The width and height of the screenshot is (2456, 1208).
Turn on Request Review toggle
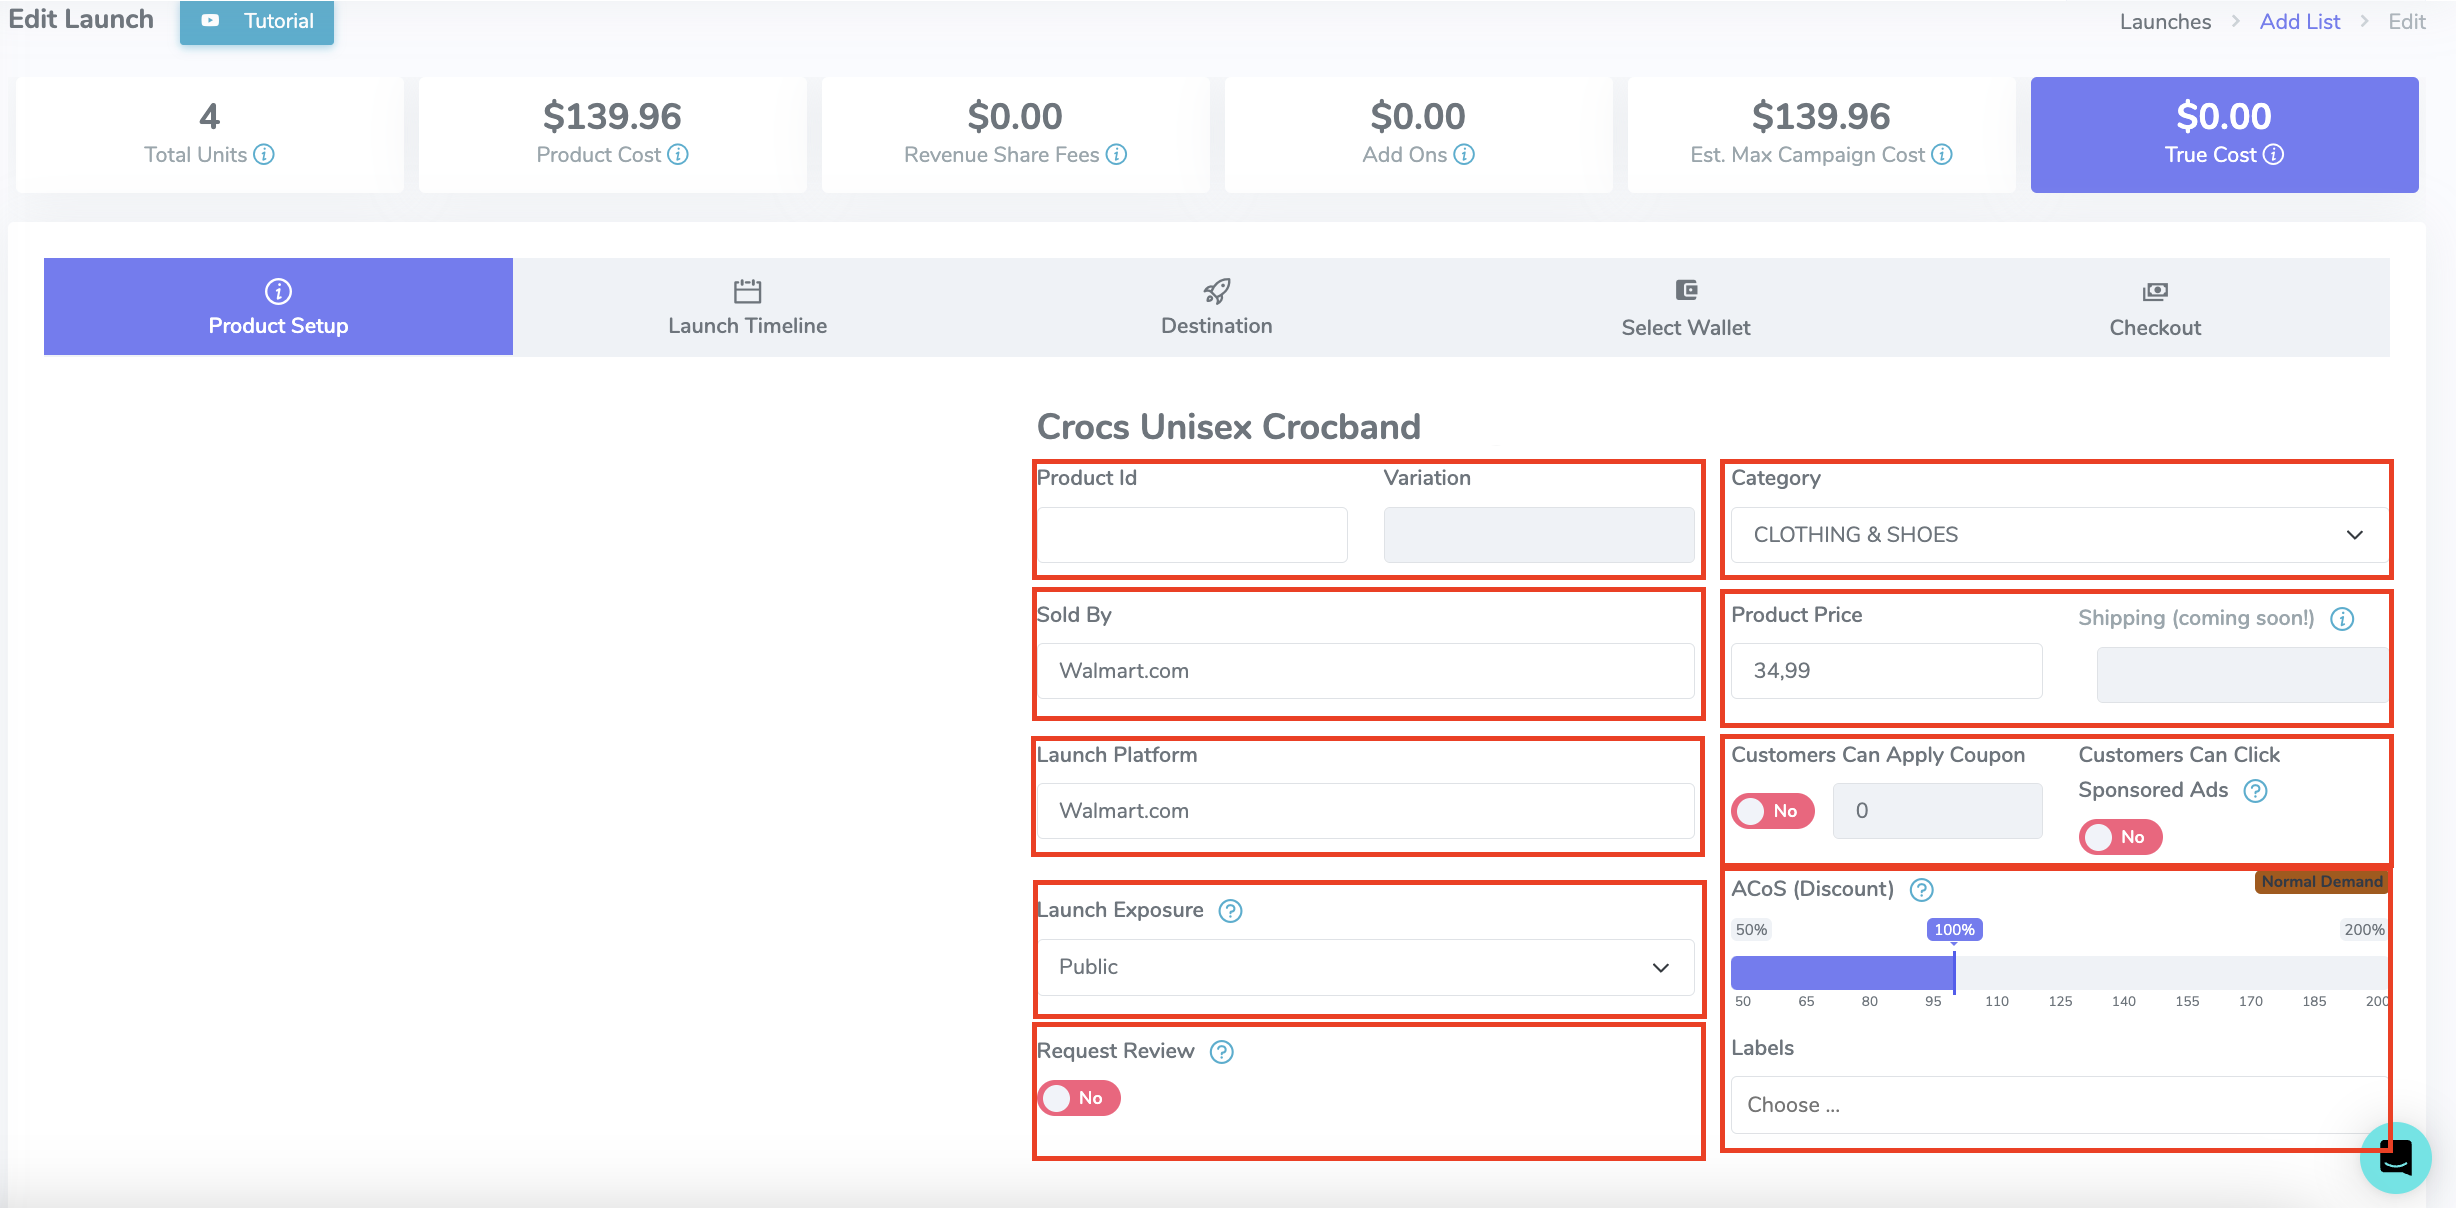(1078, 1098)
